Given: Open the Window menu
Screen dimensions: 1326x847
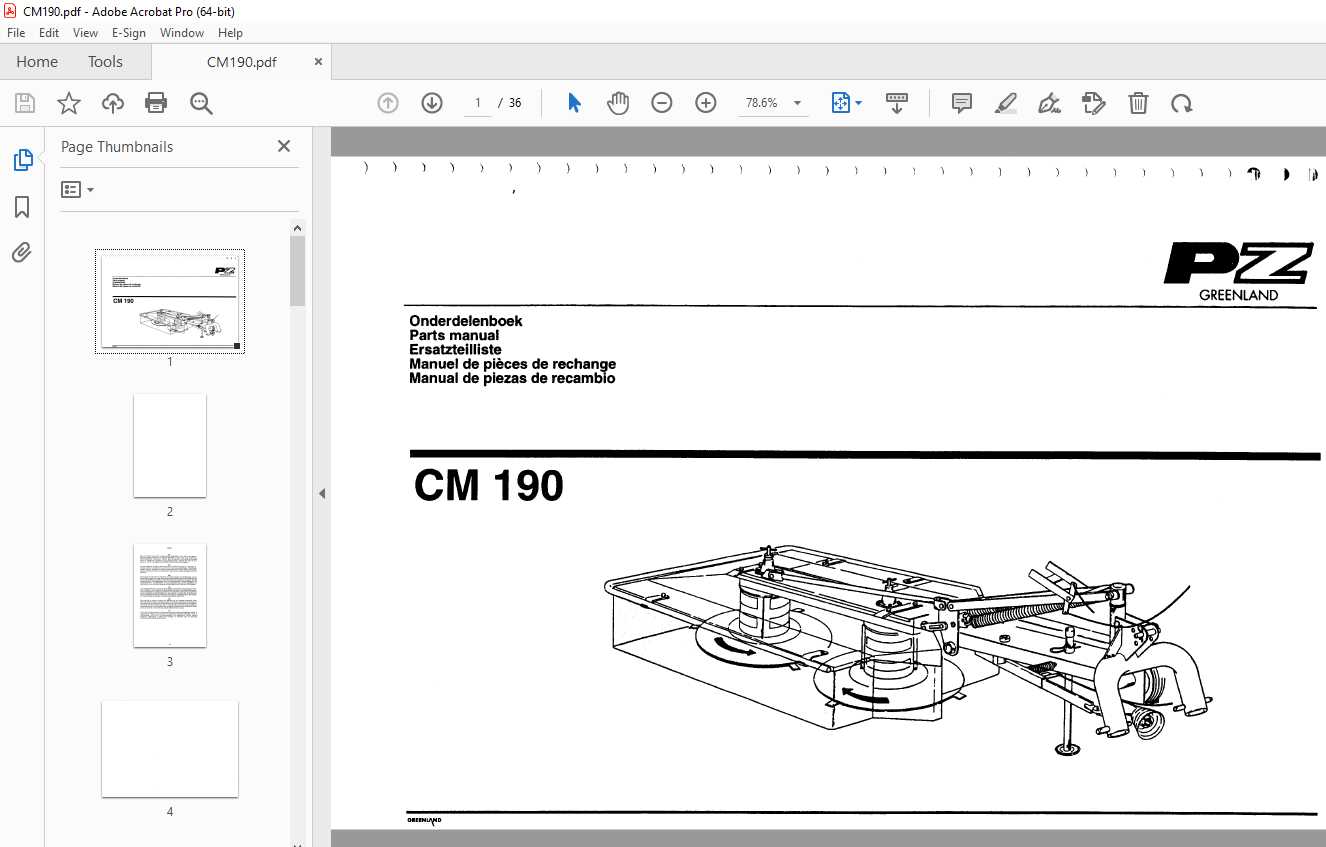Looking at the screenshot, I should coord(182,33).
